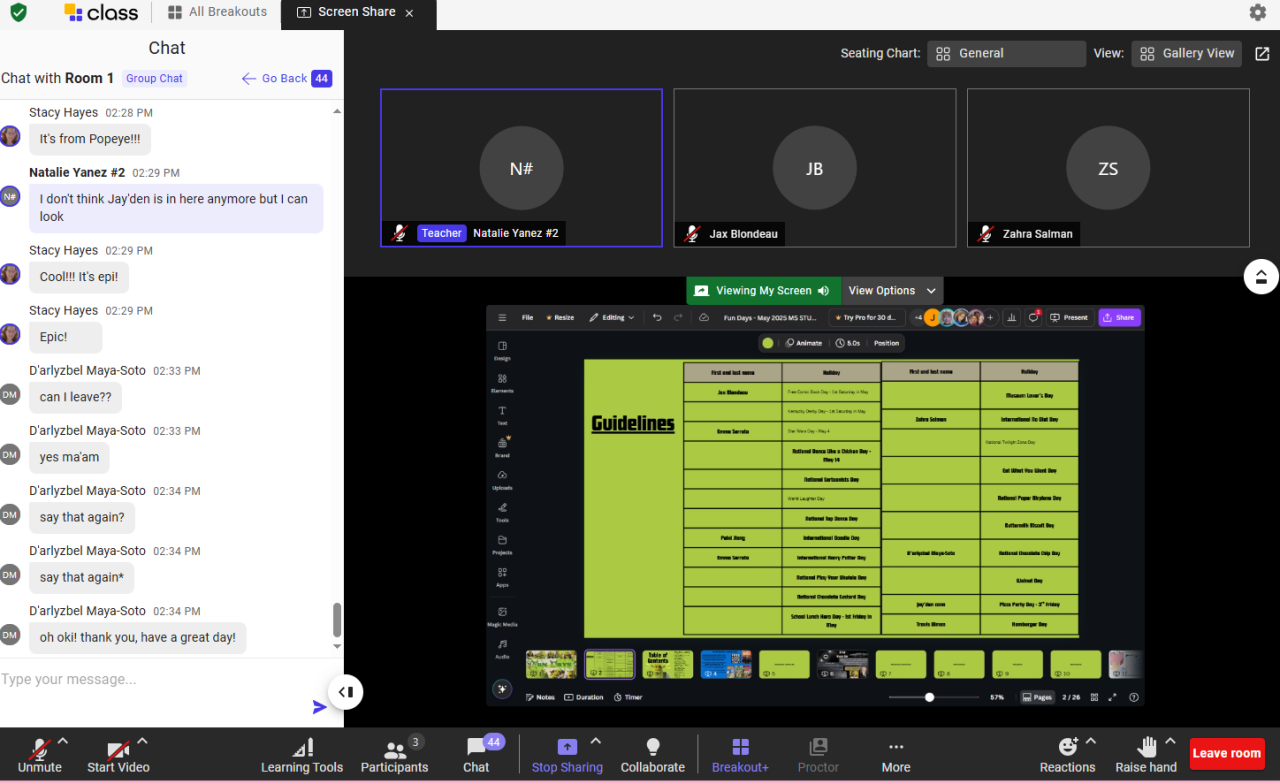Switch to the All Breakouts tab
1280x784 pixels.
[217, 13]
